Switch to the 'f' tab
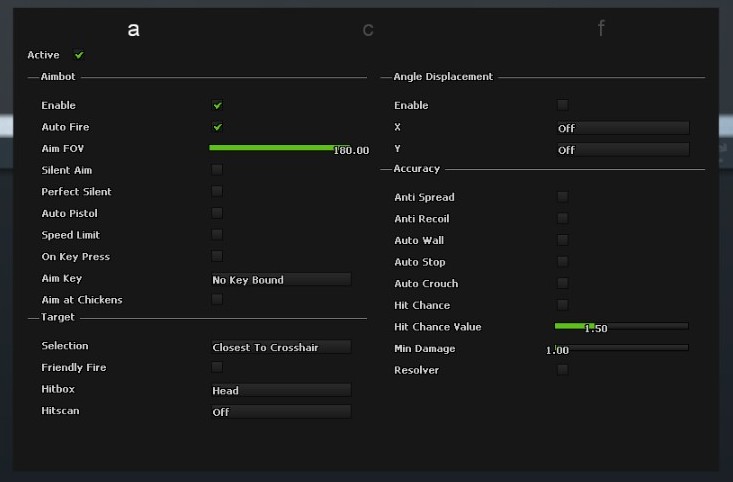The height and width of the screenshot is (482, 733). tap(601, 28)
